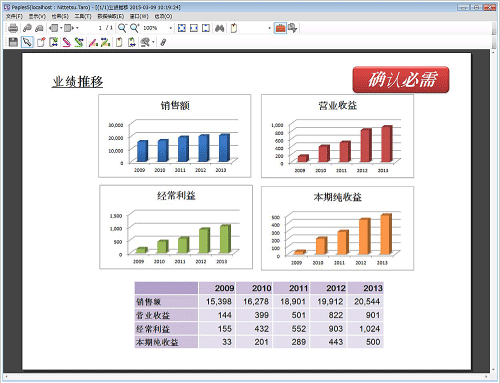Click the paperclip attachment icon
Screen dimensions: 500x383
[163, 42]
